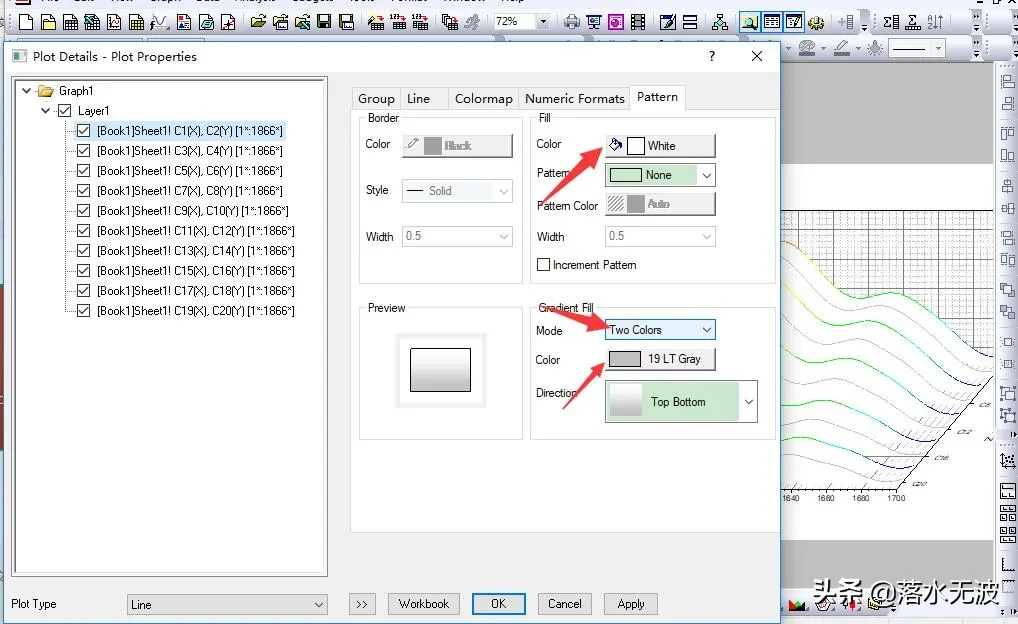Click the New Project icon in toolbar
Image resolution: width=1018 pixels, height=624 pixels.
point(26,22)
